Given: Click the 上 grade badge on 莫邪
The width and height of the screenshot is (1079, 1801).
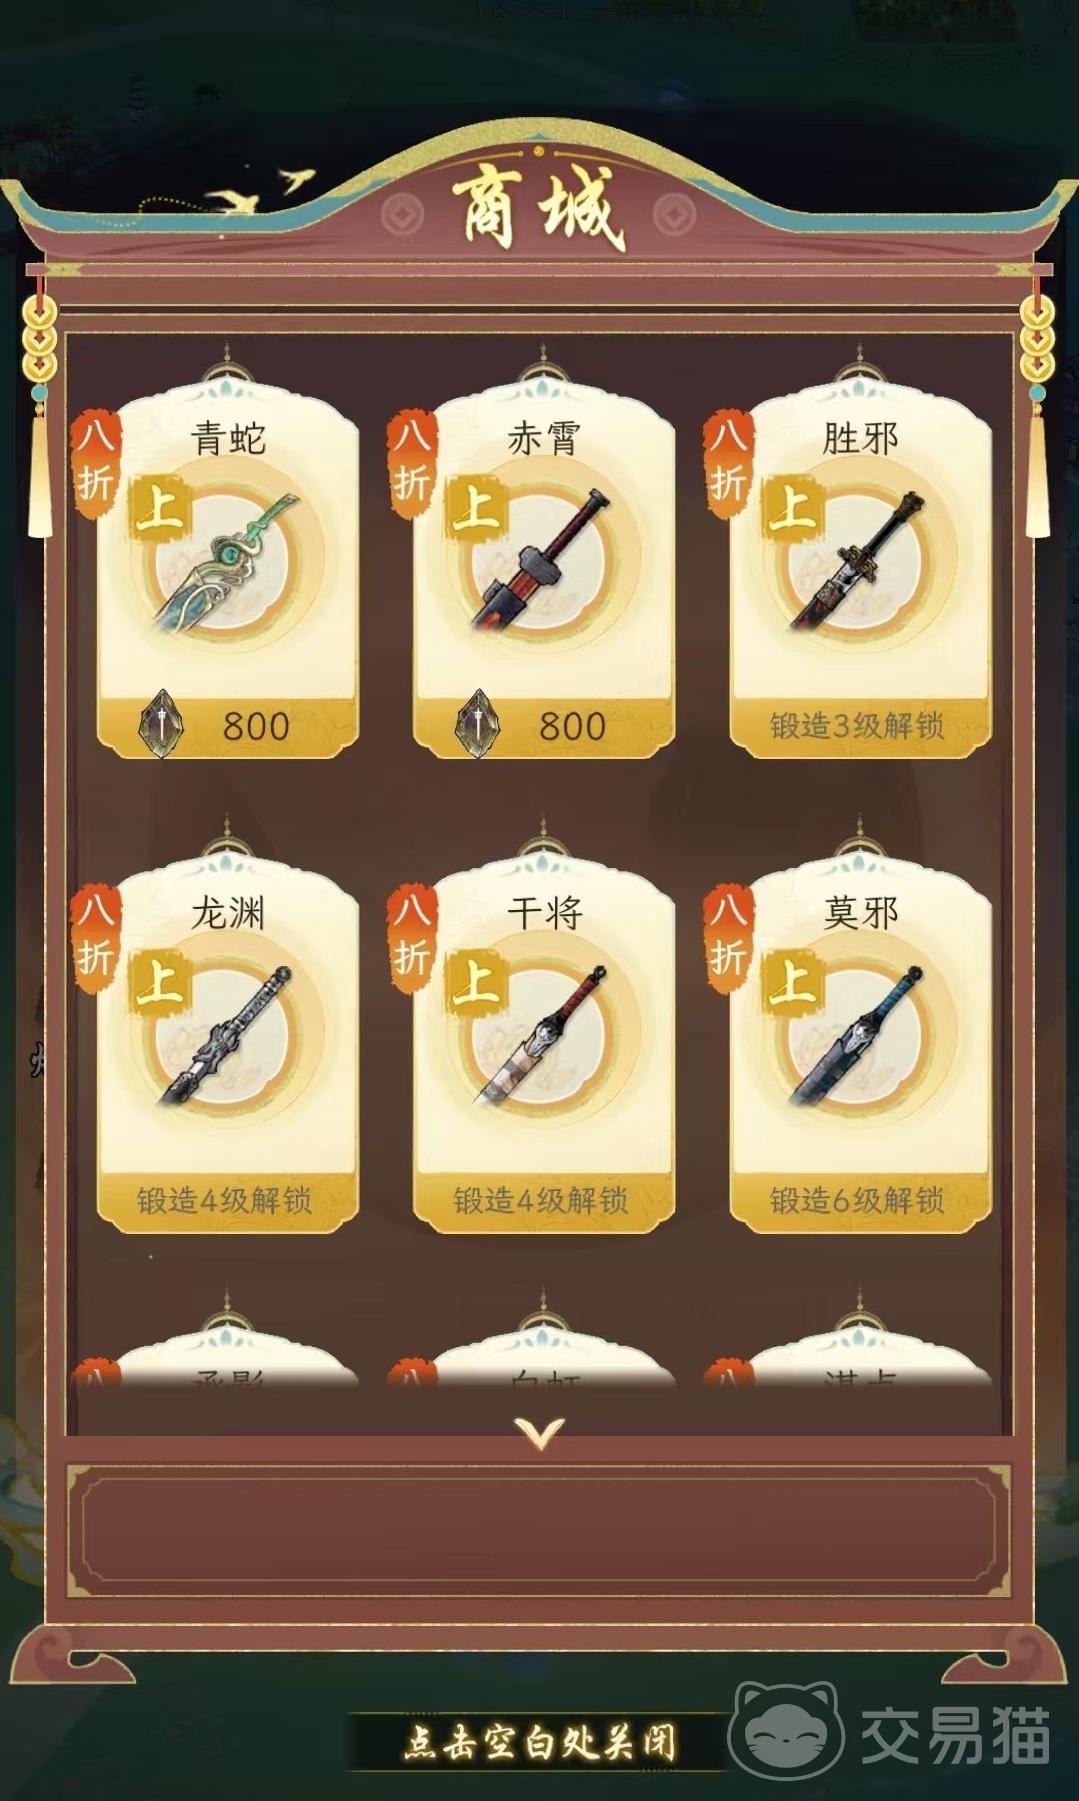Looking at the screenshot, I should pyautogui.click(x=792, y=980).
